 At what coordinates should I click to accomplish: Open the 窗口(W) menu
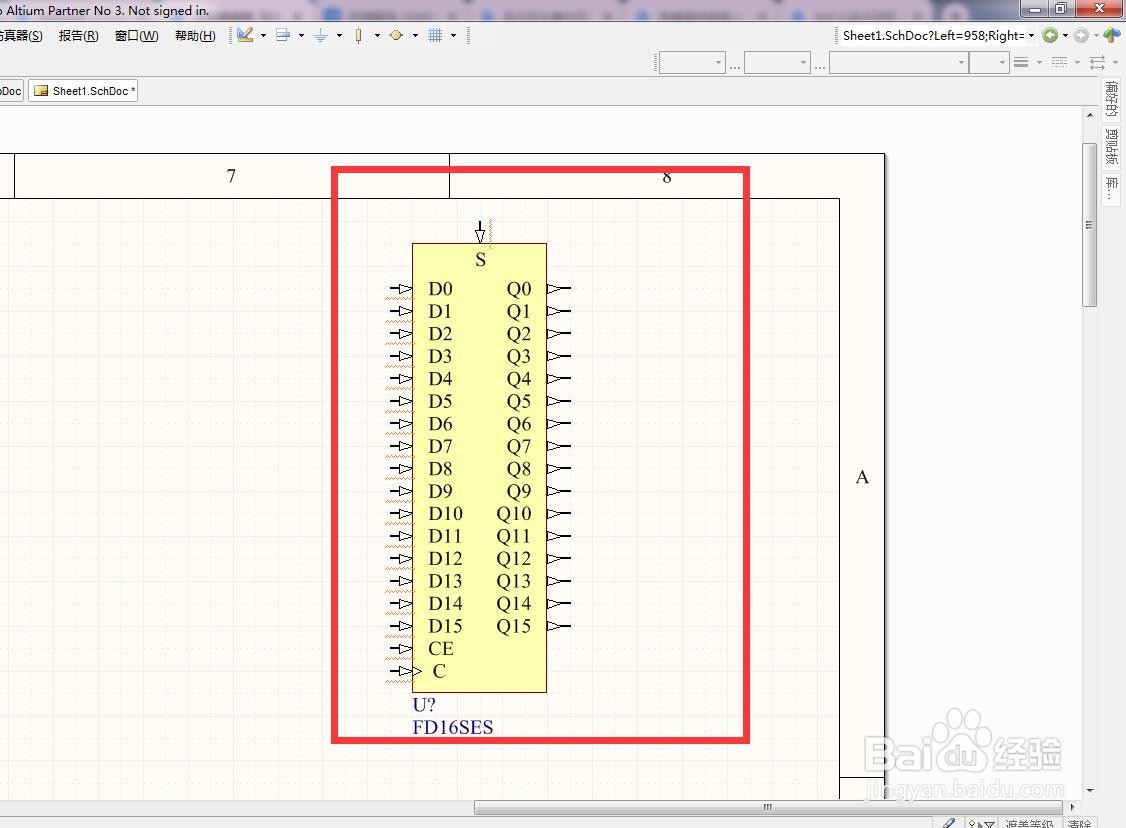[136, 35]
